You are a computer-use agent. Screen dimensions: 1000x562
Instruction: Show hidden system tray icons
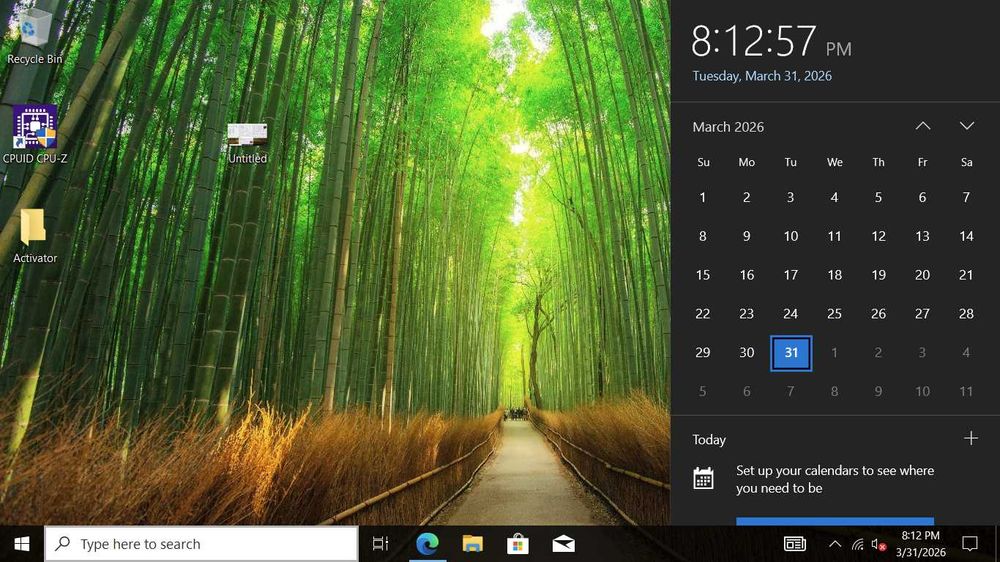[835, 544]
